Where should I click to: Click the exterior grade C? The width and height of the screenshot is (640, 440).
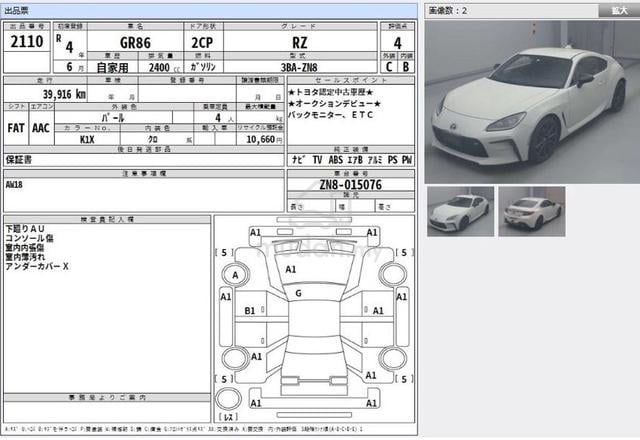389,67
